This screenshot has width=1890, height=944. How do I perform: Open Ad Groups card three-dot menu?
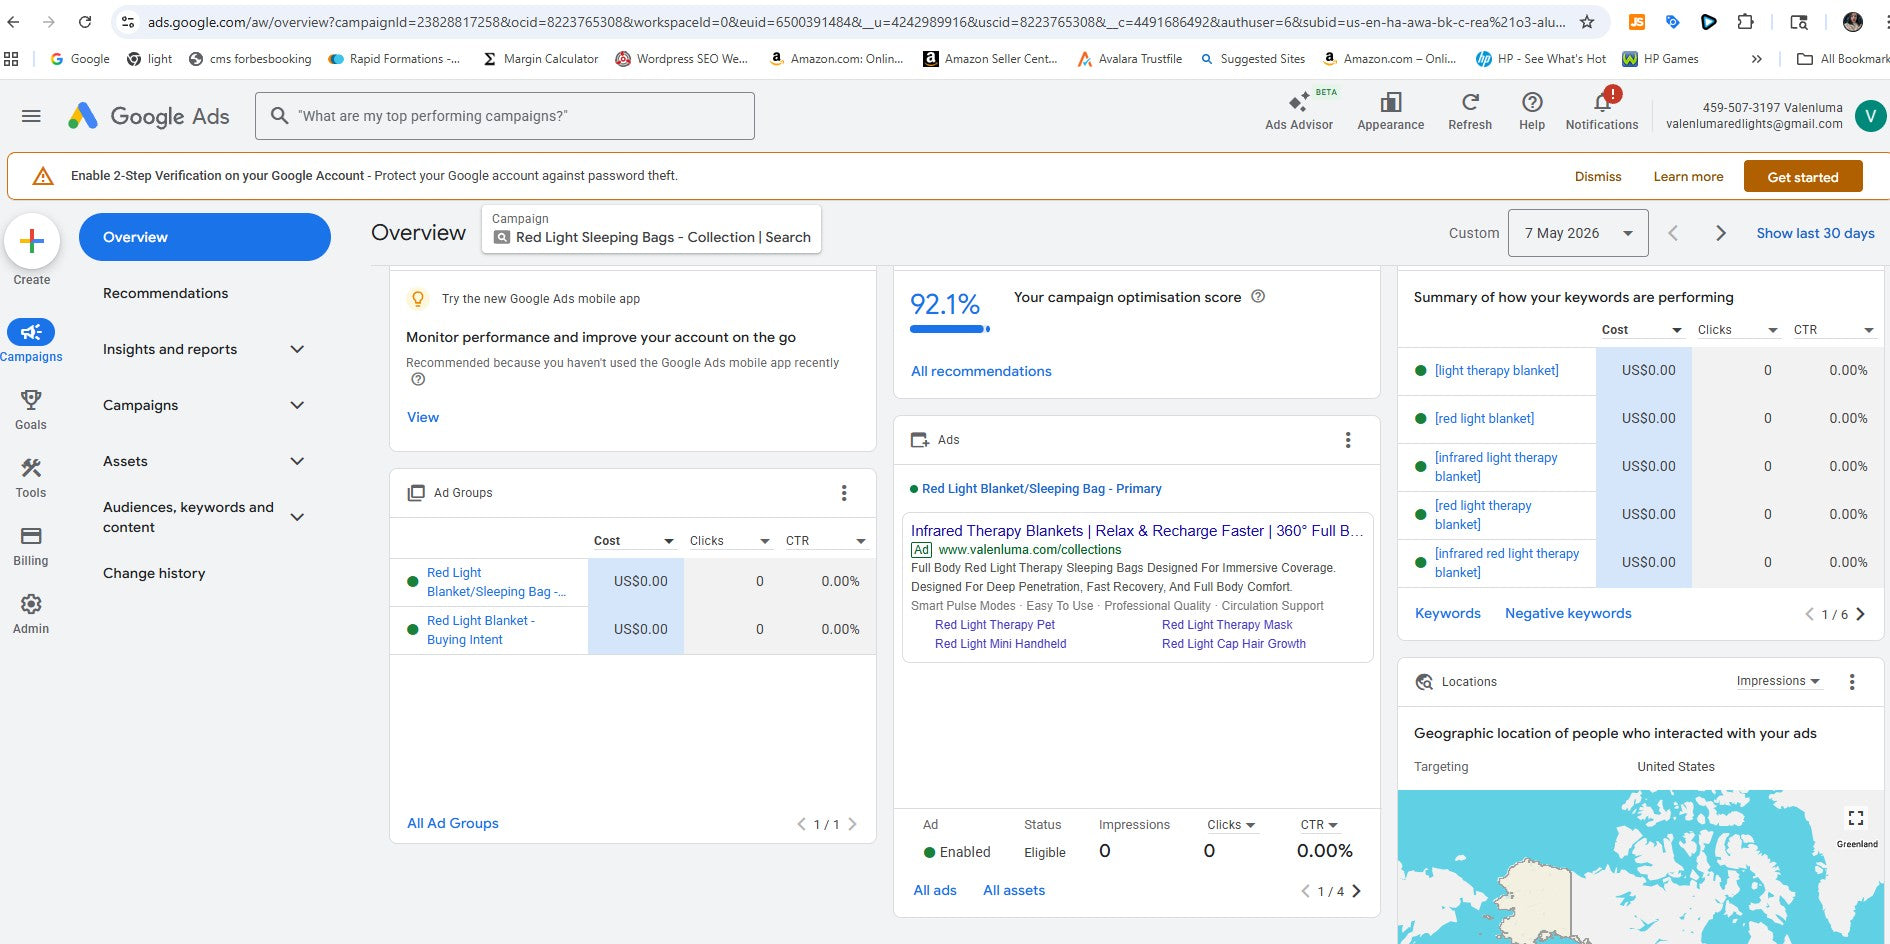point(844,493)
